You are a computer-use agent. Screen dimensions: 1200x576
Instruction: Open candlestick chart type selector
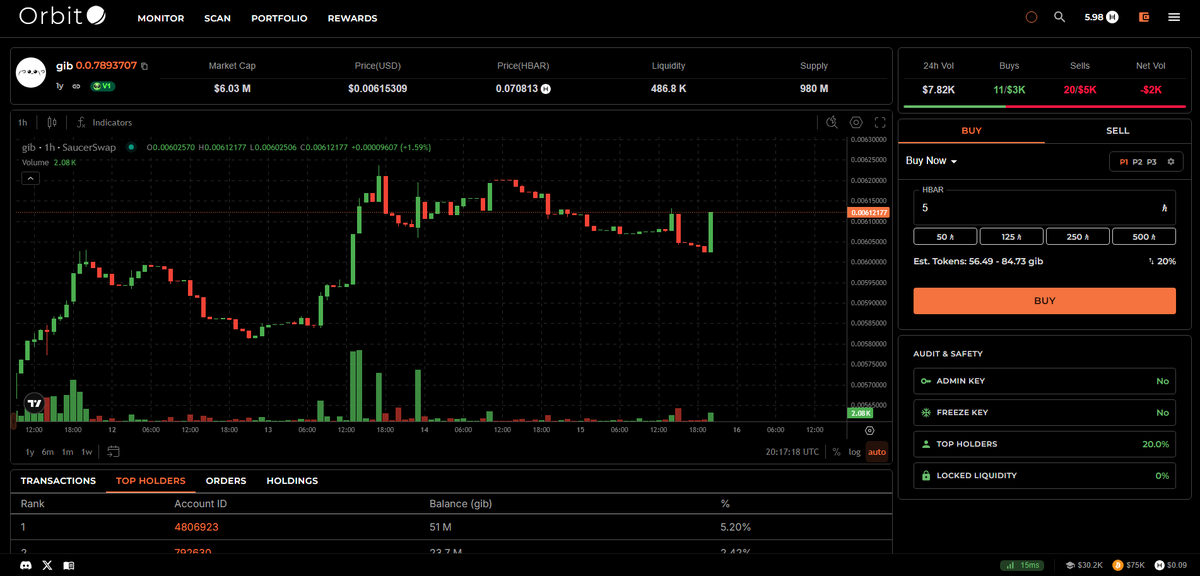point(52,122)
